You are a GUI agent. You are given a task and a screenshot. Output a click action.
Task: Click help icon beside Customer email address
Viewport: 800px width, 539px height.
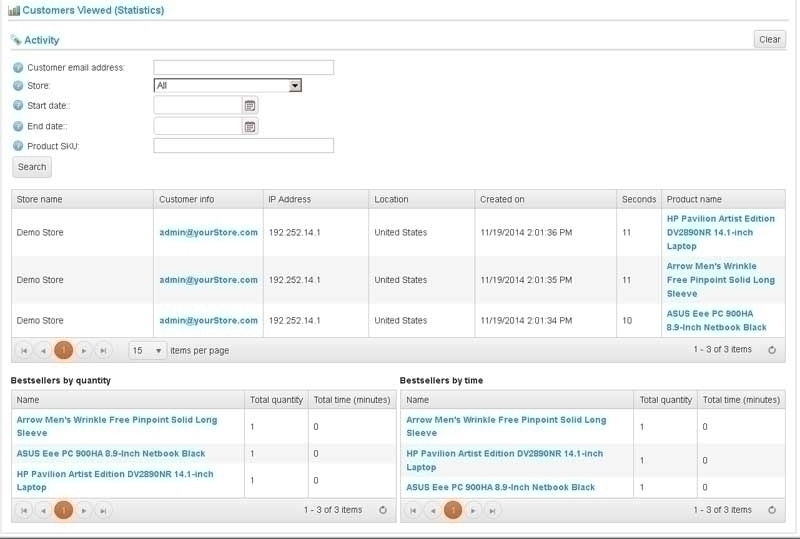(x=18, y=67)
